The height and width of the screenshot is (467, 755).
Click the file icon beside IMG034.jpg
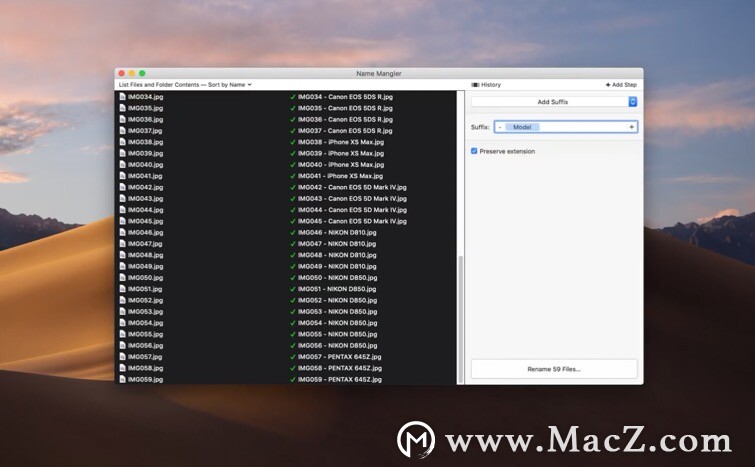[x=122, y=97]
